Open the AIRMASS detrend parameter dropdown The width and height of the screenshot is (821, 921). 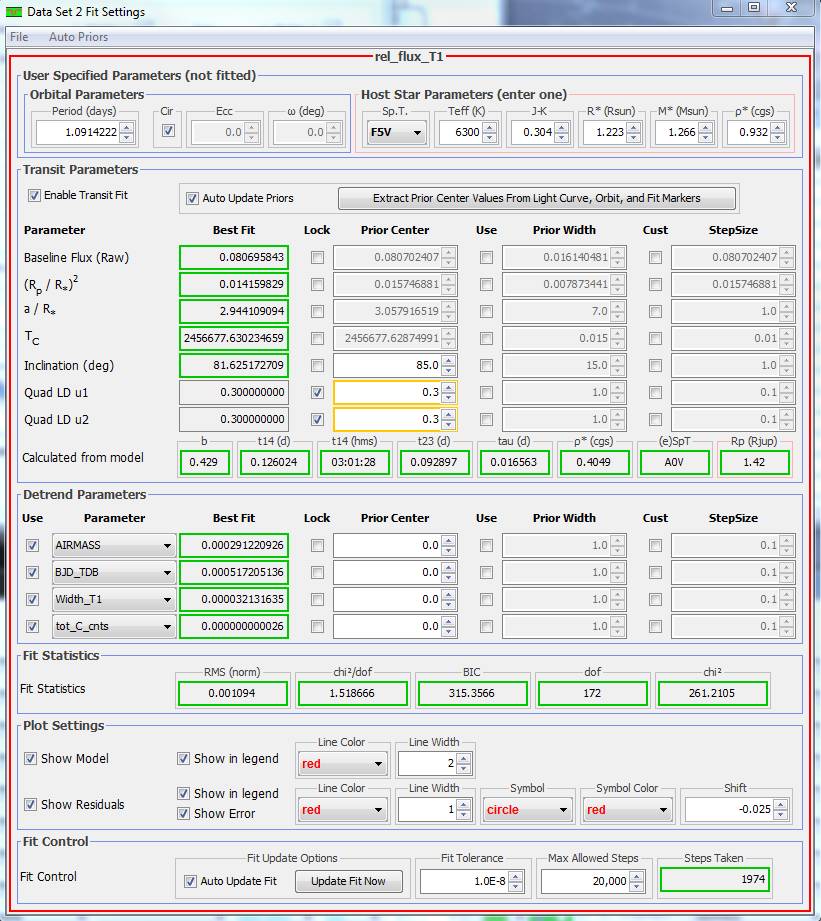click(x=112, y=546)
